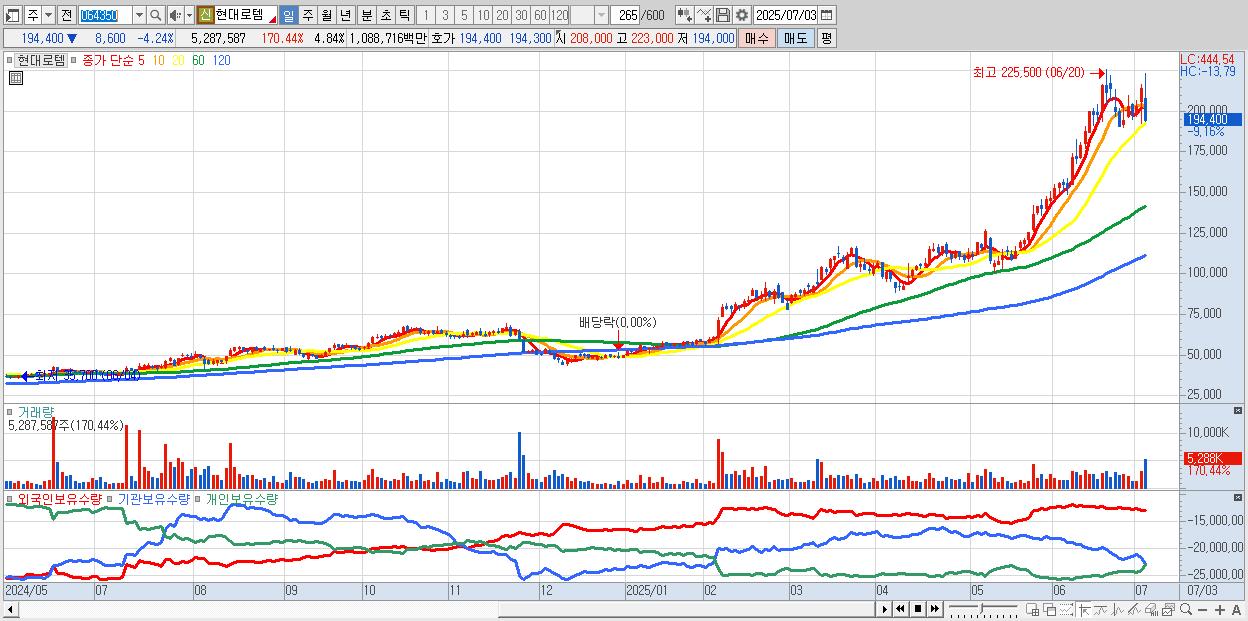Click the grid icon below 현대로템 legend
This screenshot has height=621, width=1248.
pyautogui.click(x=15, y=78)
